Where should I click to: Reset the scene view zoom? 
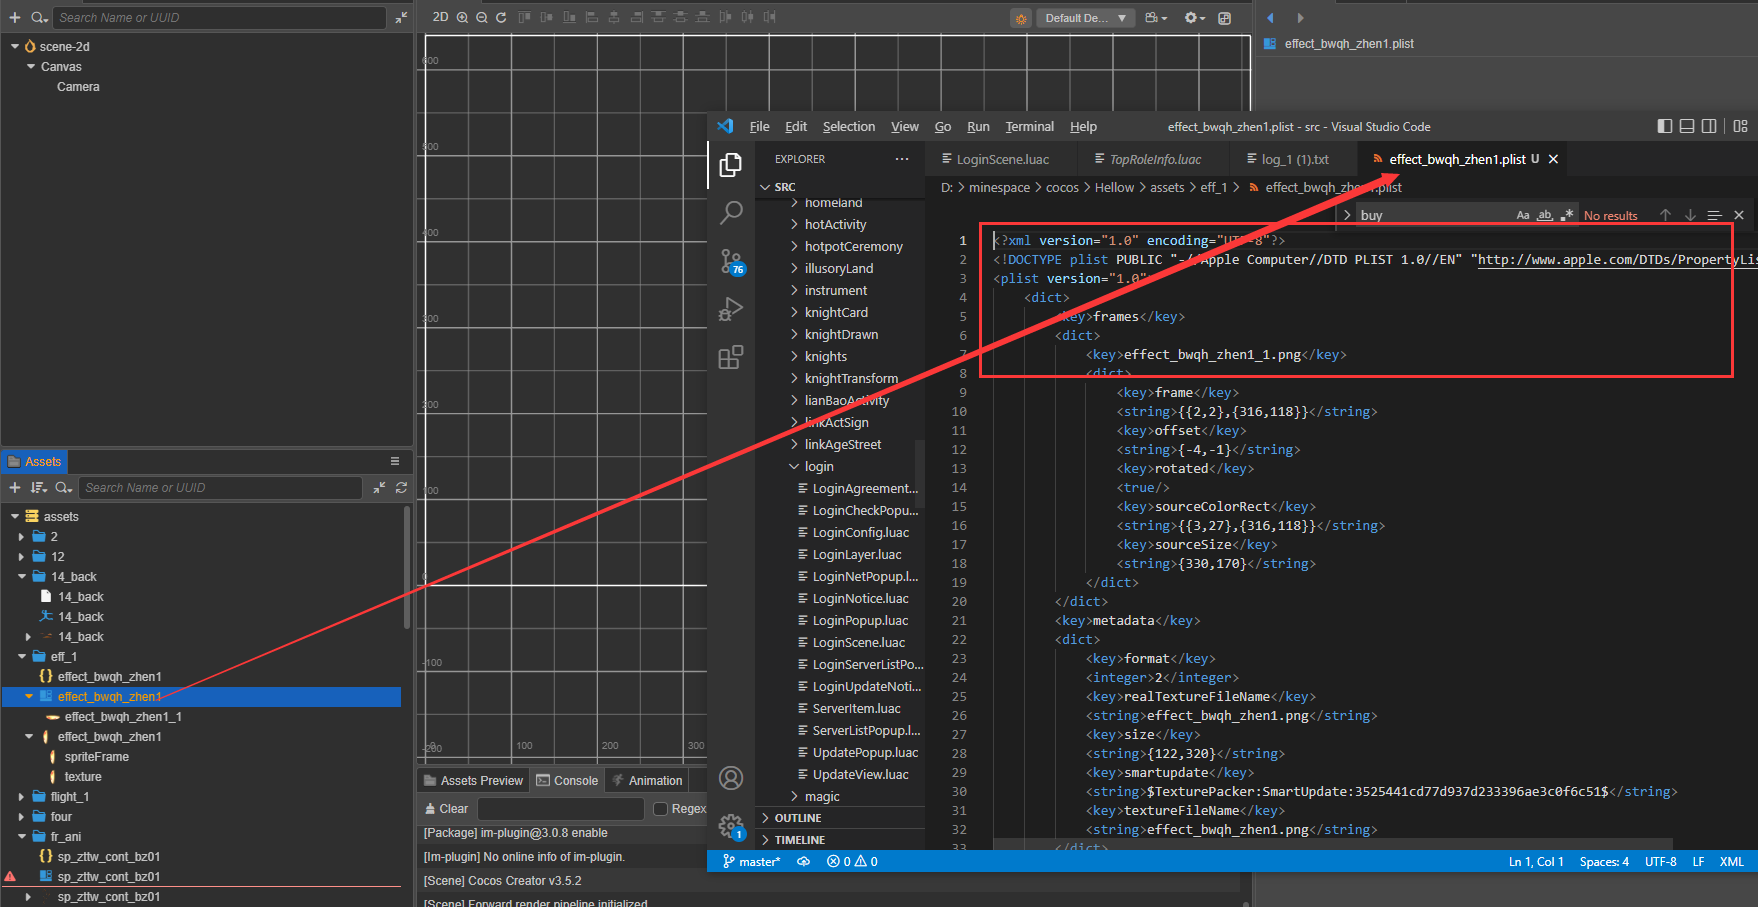(x=501, y=17)
